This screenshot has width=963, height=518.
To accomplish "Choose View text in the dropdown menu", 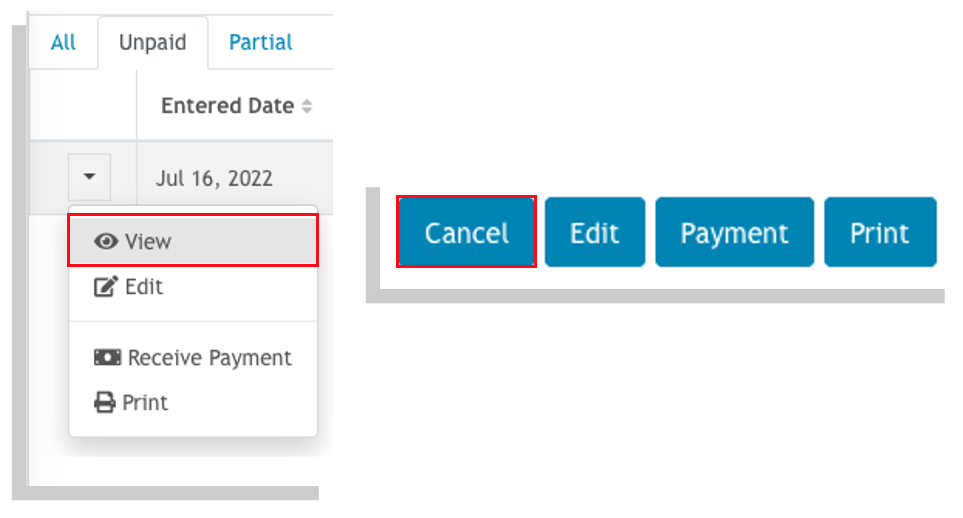I will pyautogui.click(x=148, y=241).
